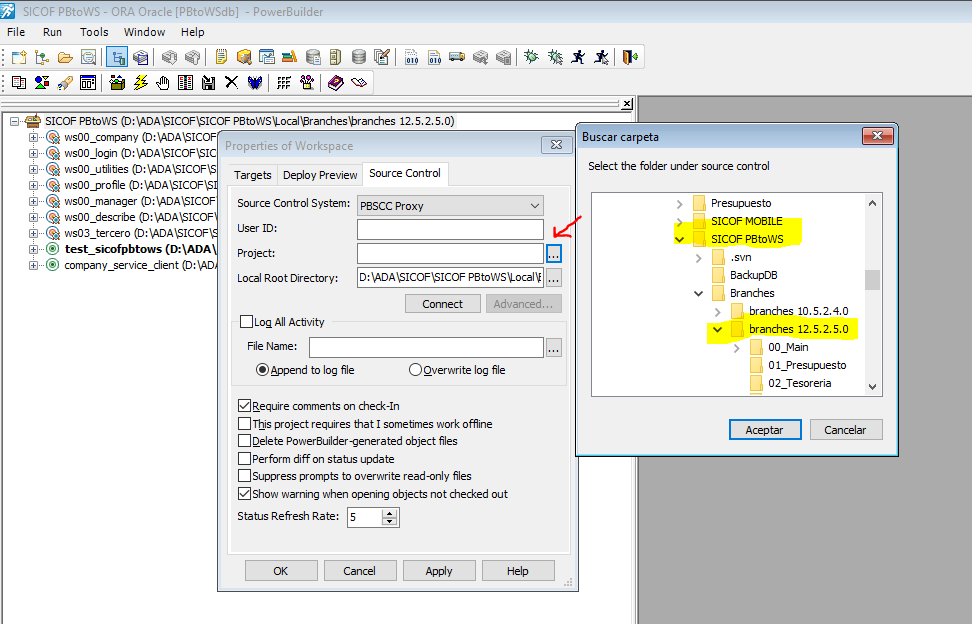Click the floppy disk save icon
The width and height of the screenshot is (972, 624).
pyautogui.click(x=208, y=83)
